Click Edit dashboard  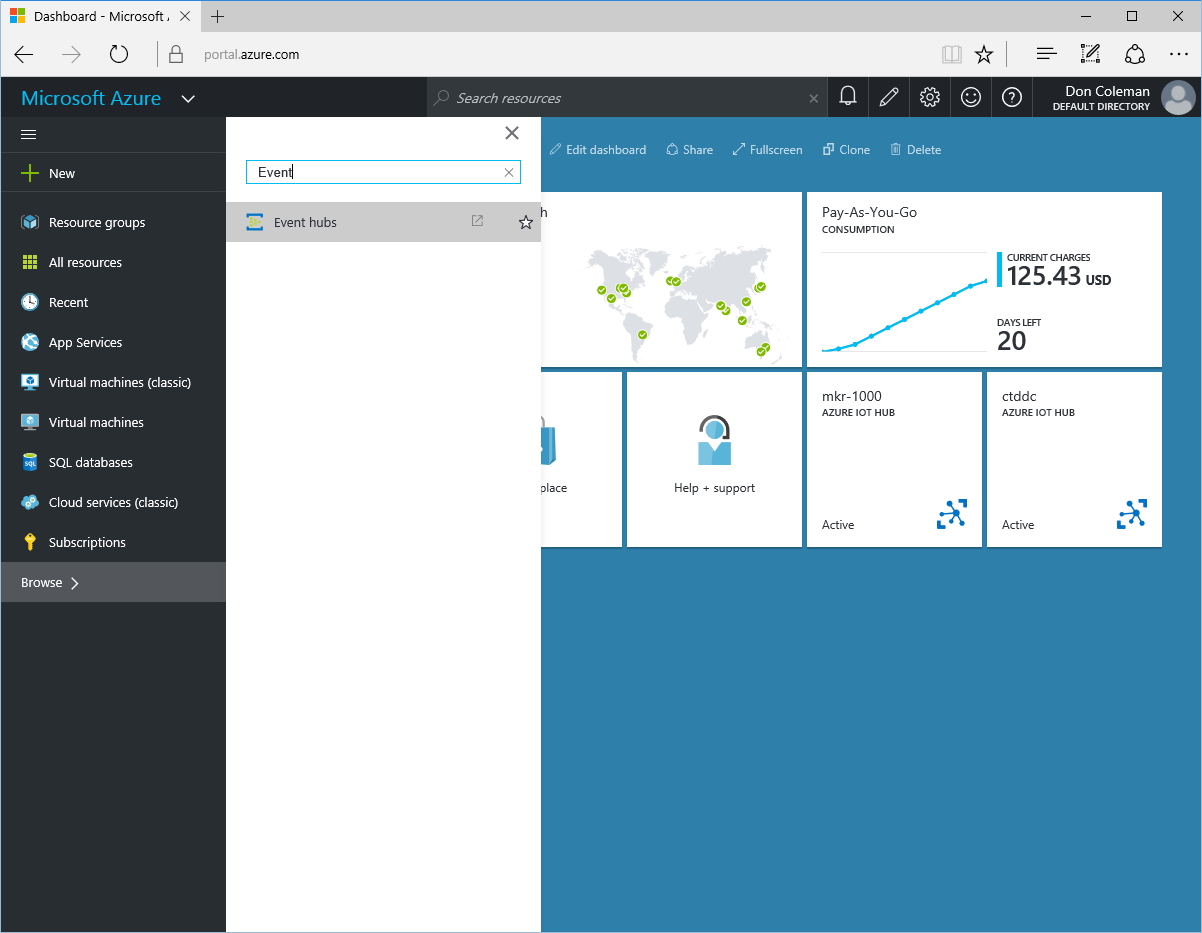coord(597,149)
